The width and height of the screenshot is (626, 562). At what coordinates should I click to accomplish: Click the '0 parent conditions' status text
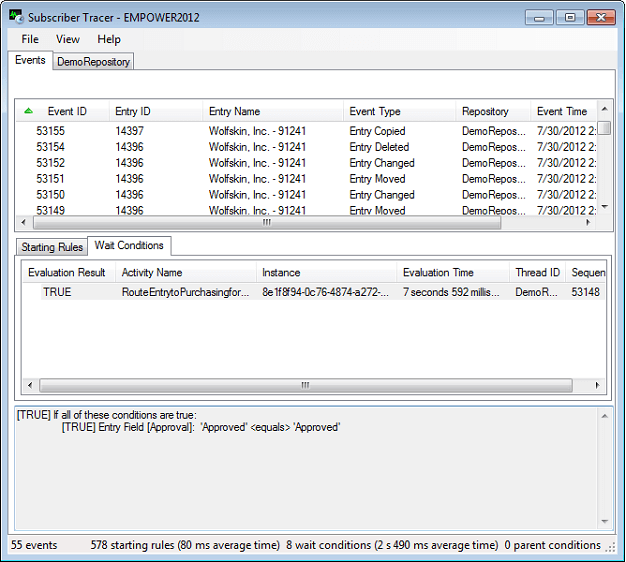pyautogui.click(x=553, y=545)
